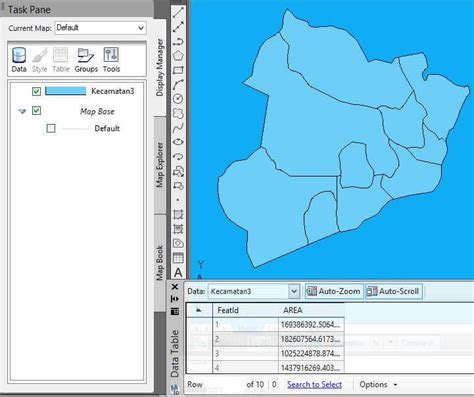The height and width of the screenshot is (397, 474).
Task: Click the FeatId cell with value 3
Action: (x=245, y=353)
